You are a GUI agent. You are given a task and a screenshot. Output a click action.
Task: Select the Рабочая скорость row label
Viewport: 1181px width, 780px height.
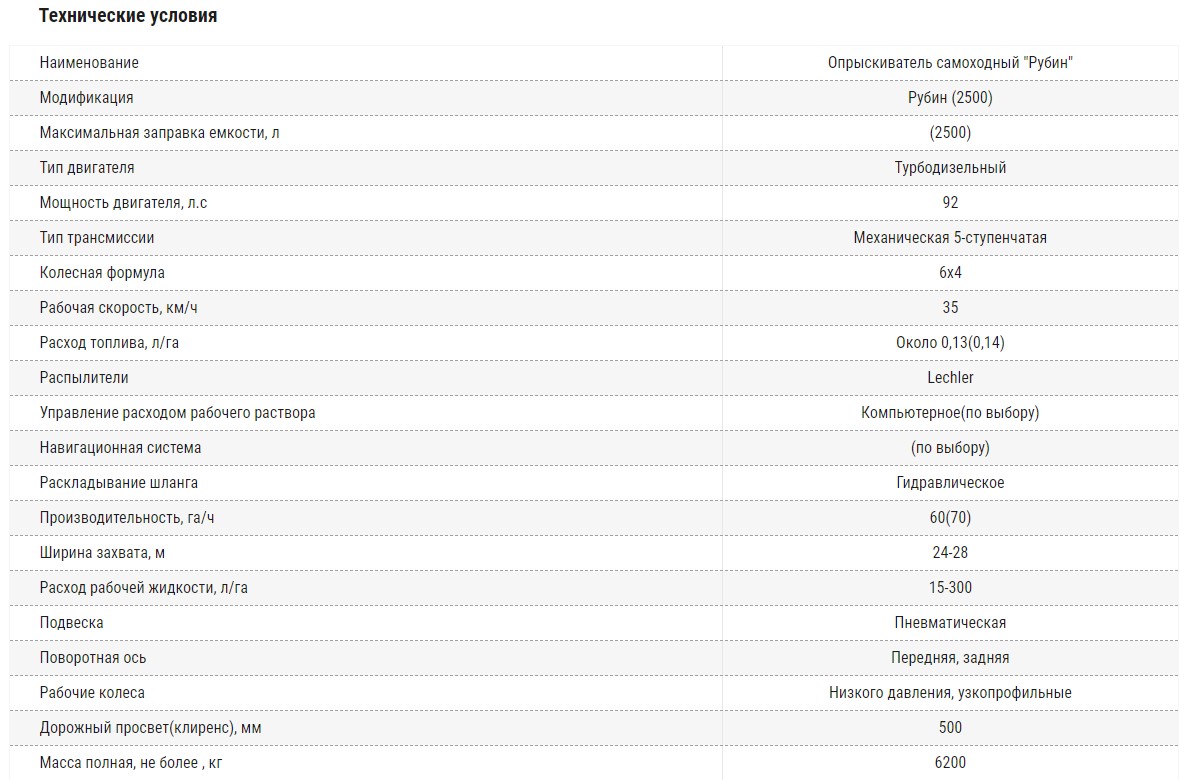118,307
